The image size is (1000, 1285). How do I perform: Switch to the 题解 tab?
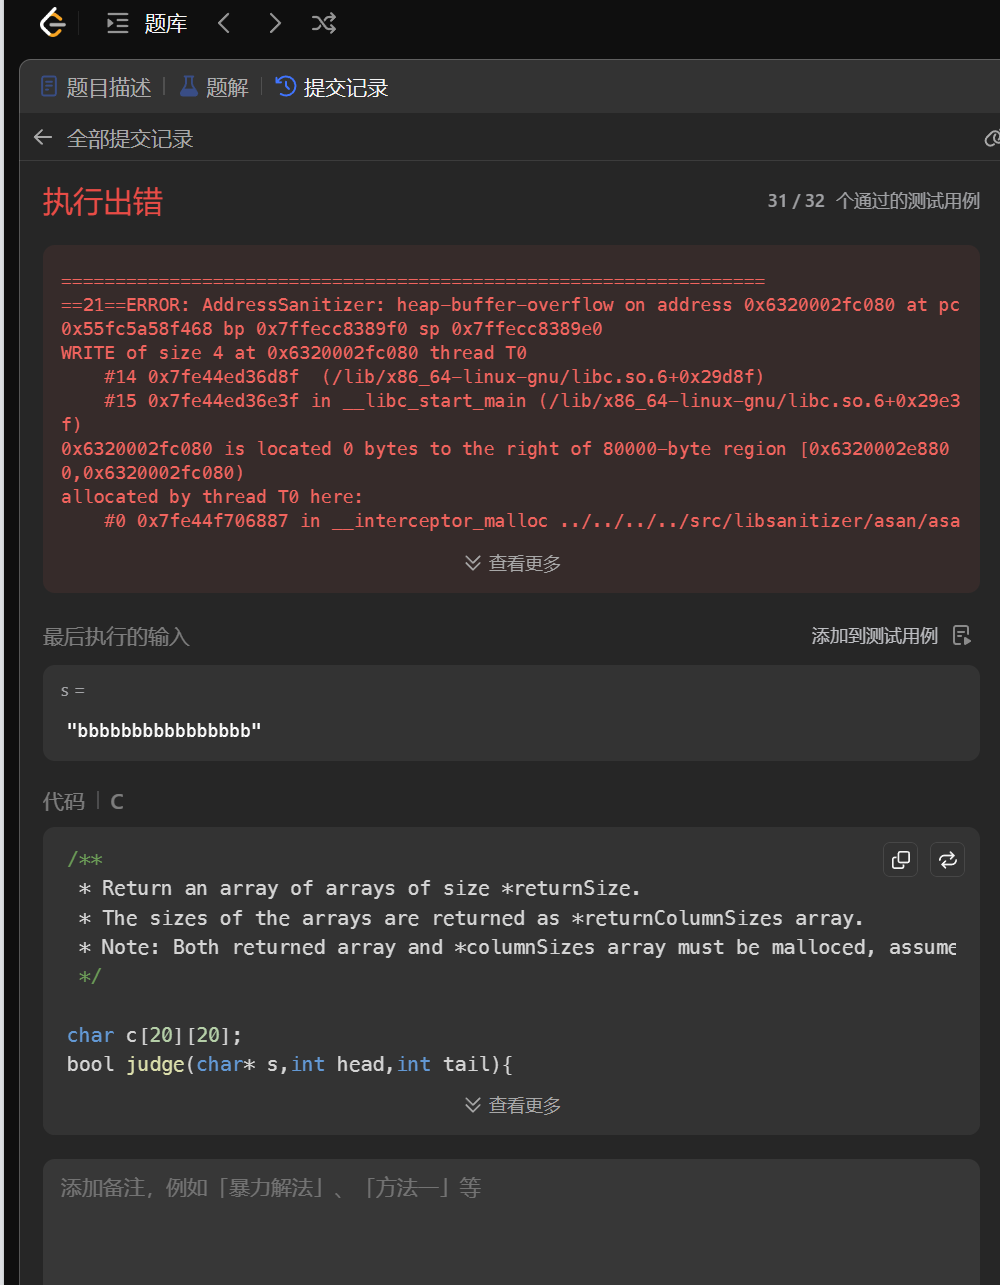point(214,87)
